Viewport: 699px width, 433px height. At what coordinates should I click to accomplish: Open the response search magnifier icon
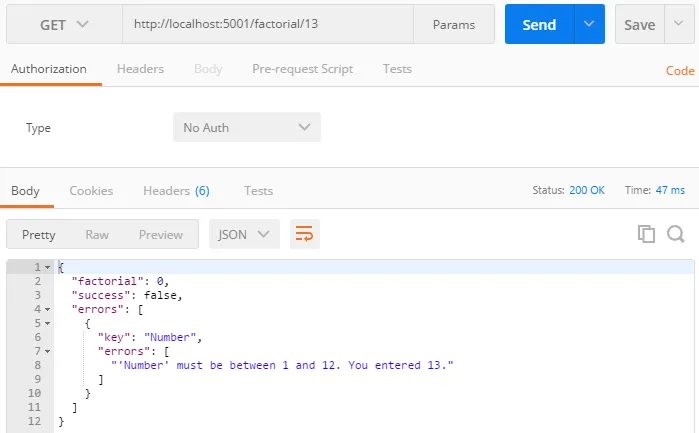coord(675,234)
